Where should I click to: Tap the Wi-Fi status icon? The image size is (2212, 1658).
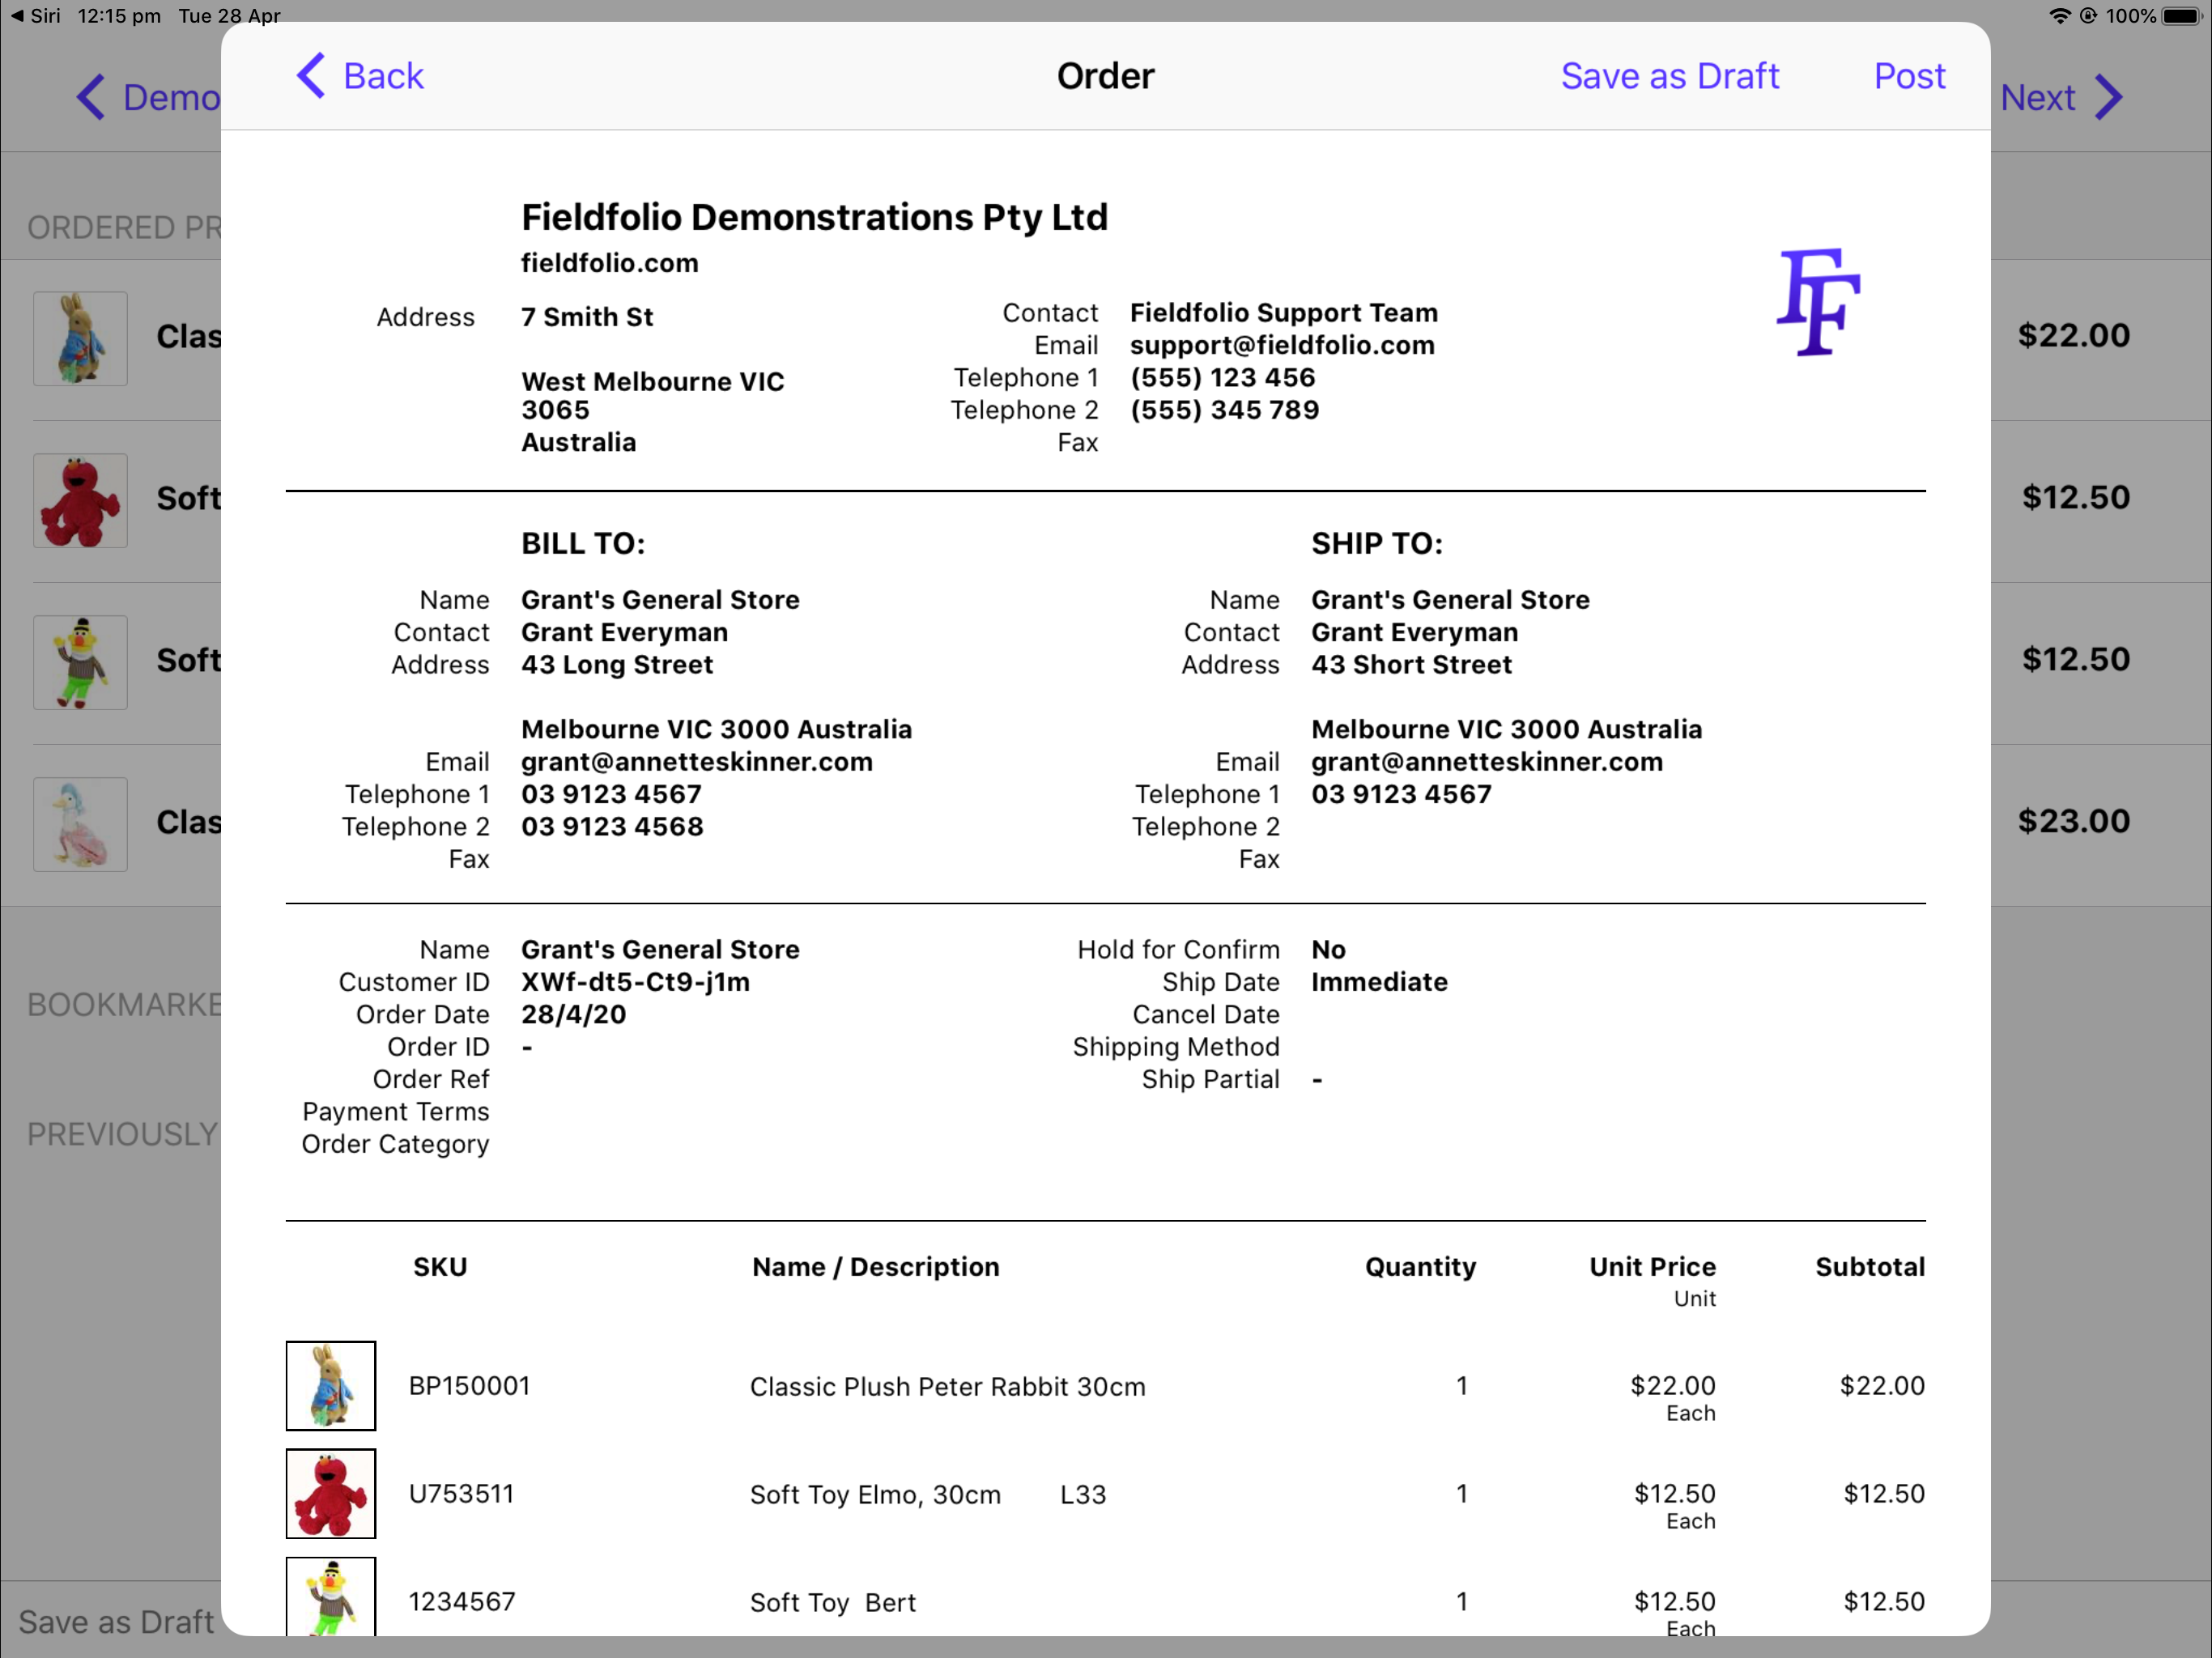click(2058, 16)
